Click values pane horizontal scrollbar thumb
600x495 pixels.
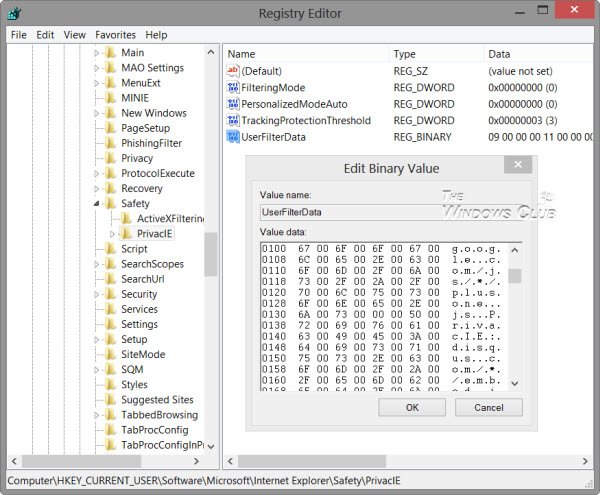click(x=312, y=461)
